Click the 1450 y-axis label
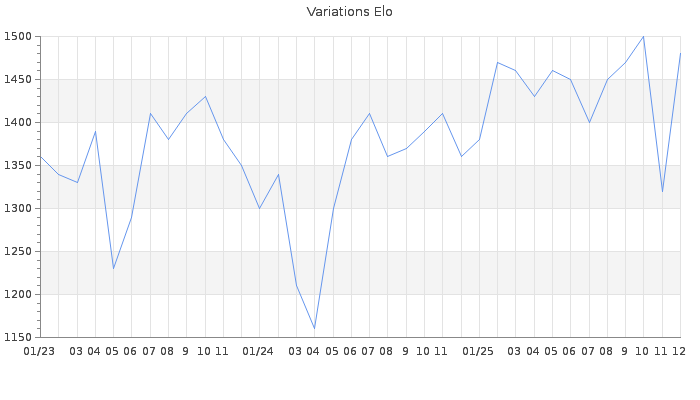Screen dimensions: 700x400 tap(18, 80)
